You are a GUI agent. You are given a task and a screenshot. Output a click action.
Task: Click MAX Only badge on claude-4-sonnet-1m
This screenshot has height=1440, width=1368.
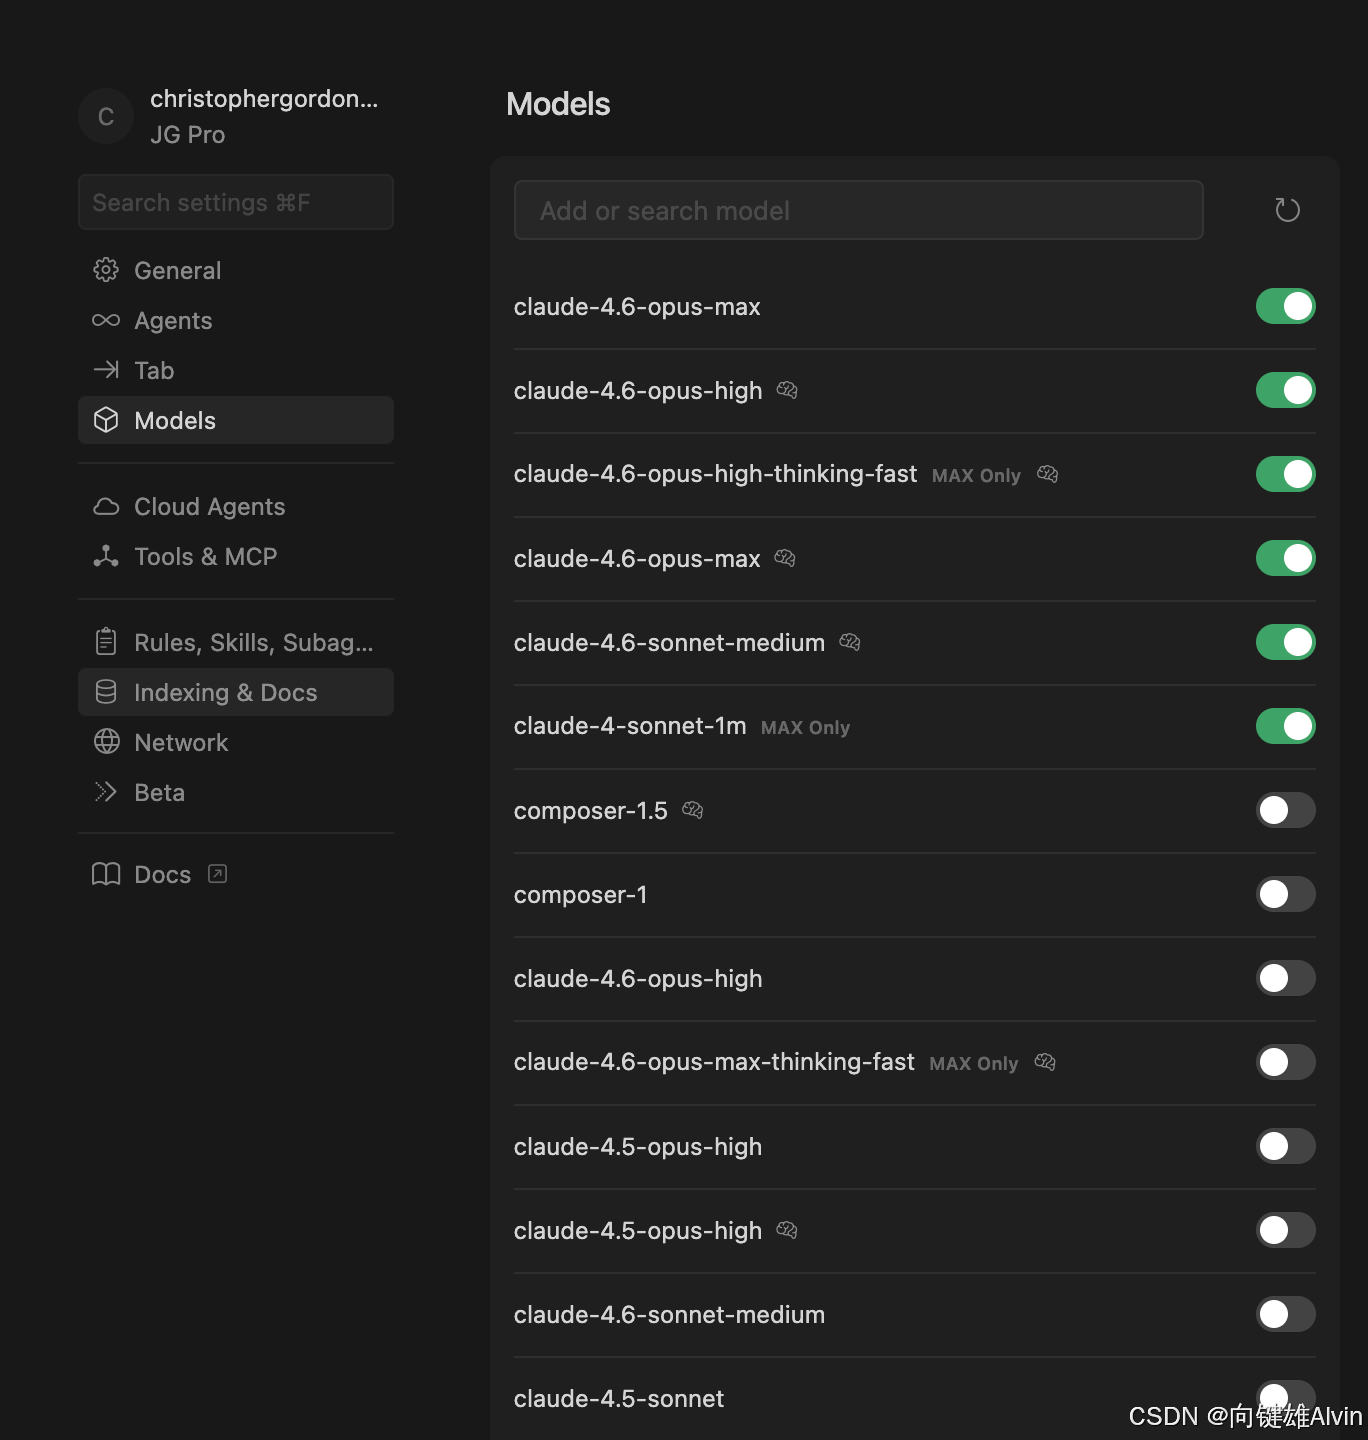click(805, 727)
